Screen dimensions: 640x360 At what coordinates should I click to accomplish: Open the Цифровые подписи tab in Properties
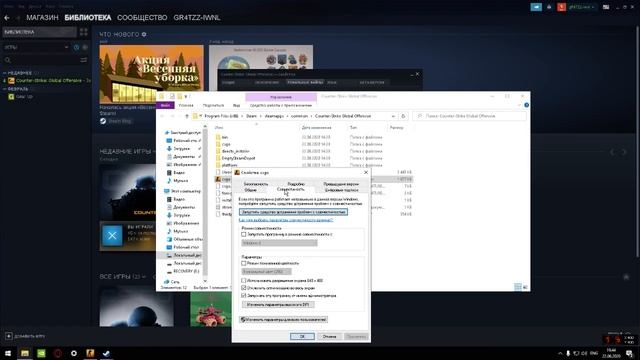(342, 190)
